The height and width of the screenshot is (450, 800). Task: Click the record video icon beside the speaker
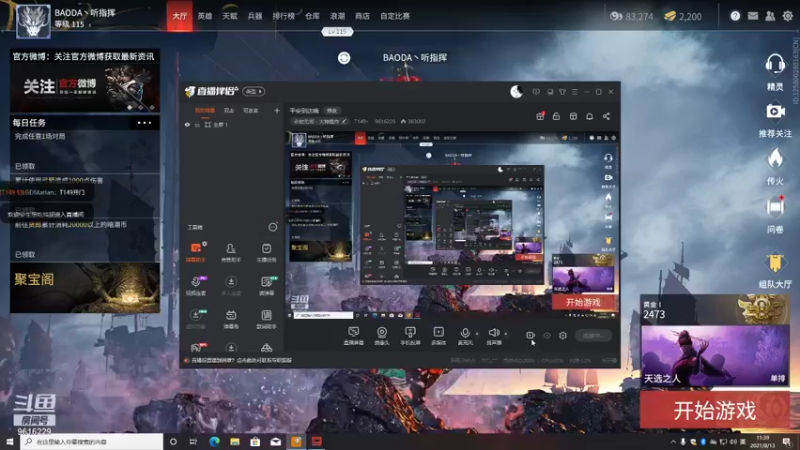pyautogui.click(x=530, y=335)
